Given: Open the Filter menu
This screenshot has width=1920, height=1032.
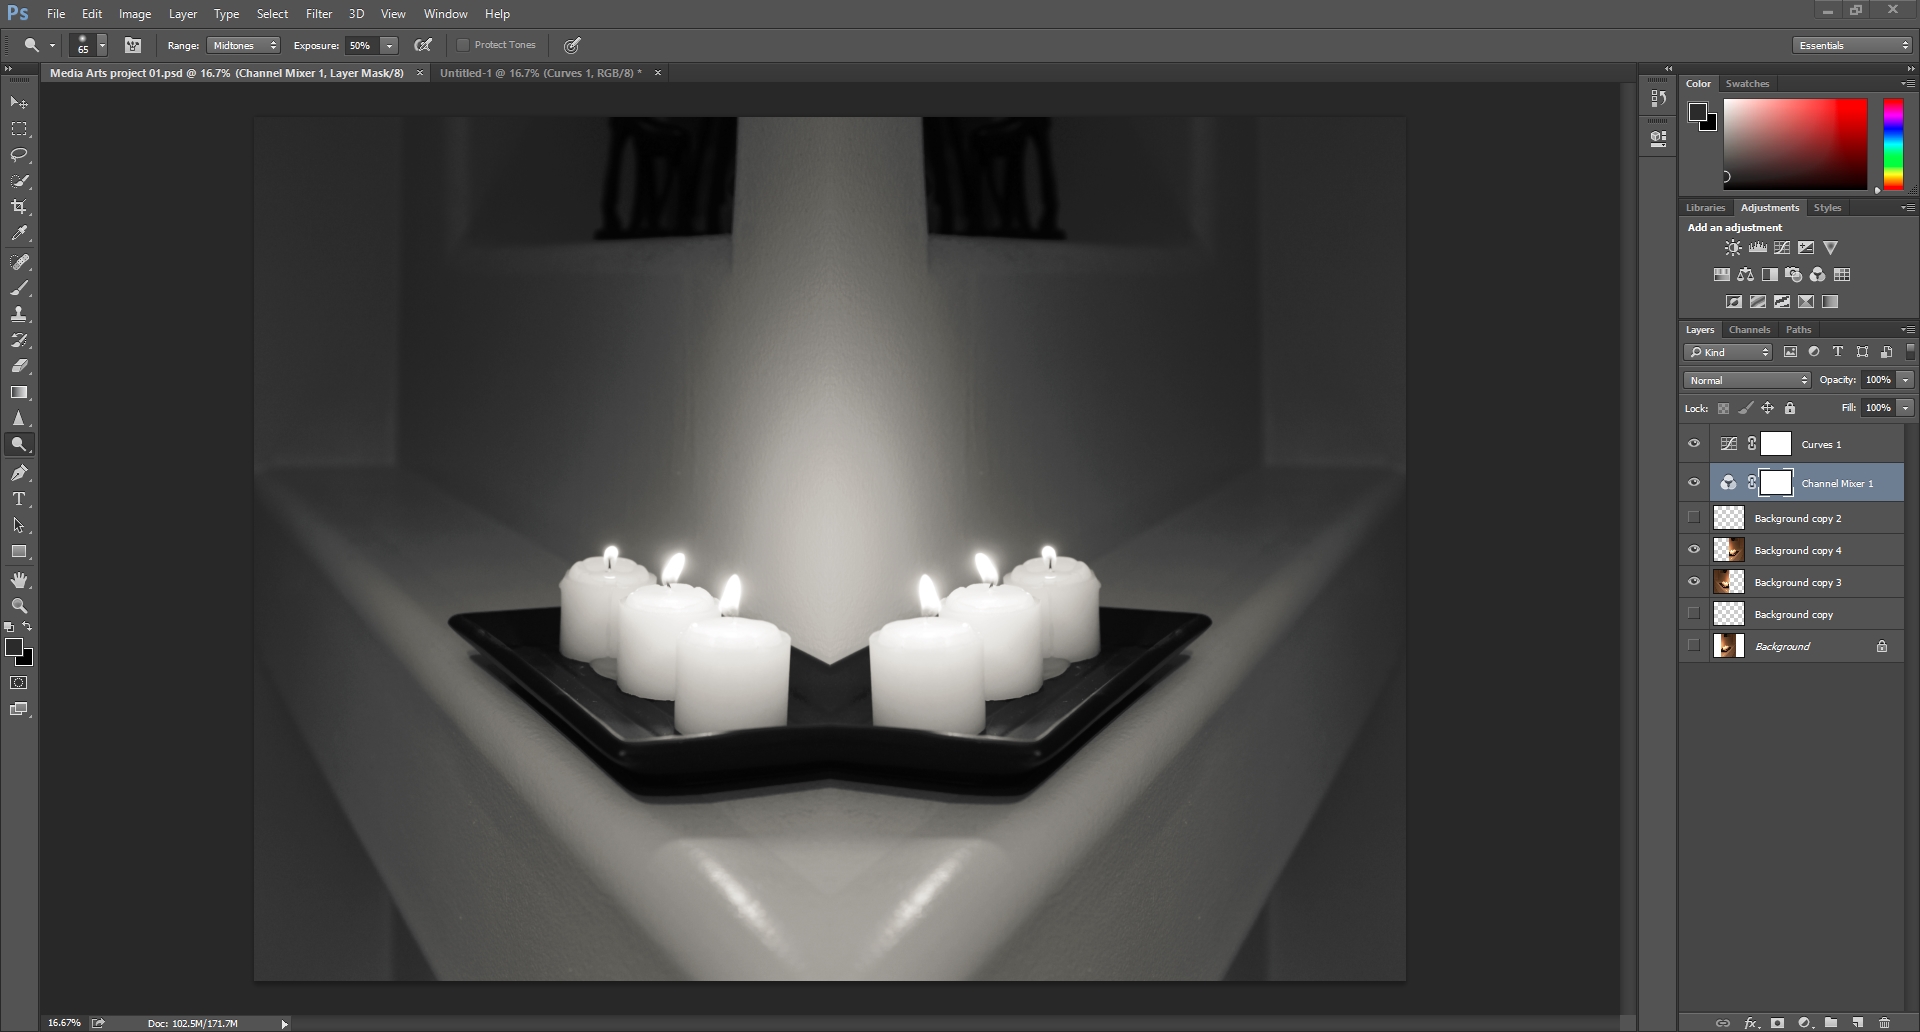Looking at the screenshot, I should coord(319,14).
